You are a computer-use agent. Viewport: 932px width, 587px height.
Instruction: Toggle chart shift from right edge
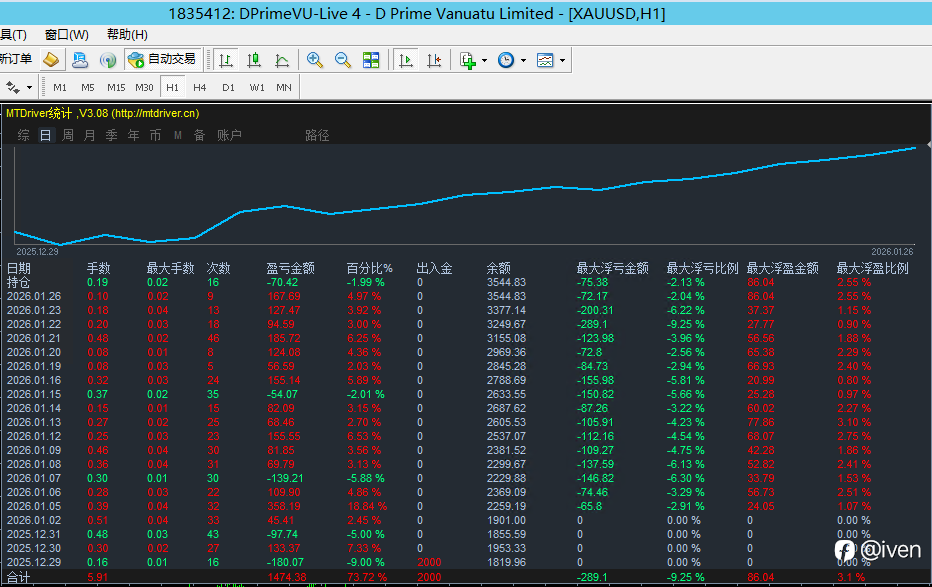click(434, 60)
